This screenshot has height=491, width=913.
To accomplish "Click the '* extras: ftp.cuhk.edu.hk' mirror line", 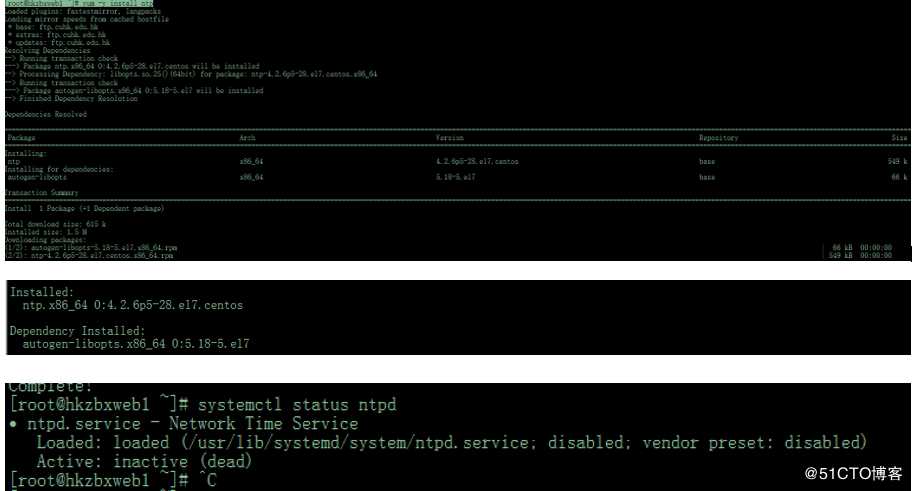I will (x=56, y=35).
